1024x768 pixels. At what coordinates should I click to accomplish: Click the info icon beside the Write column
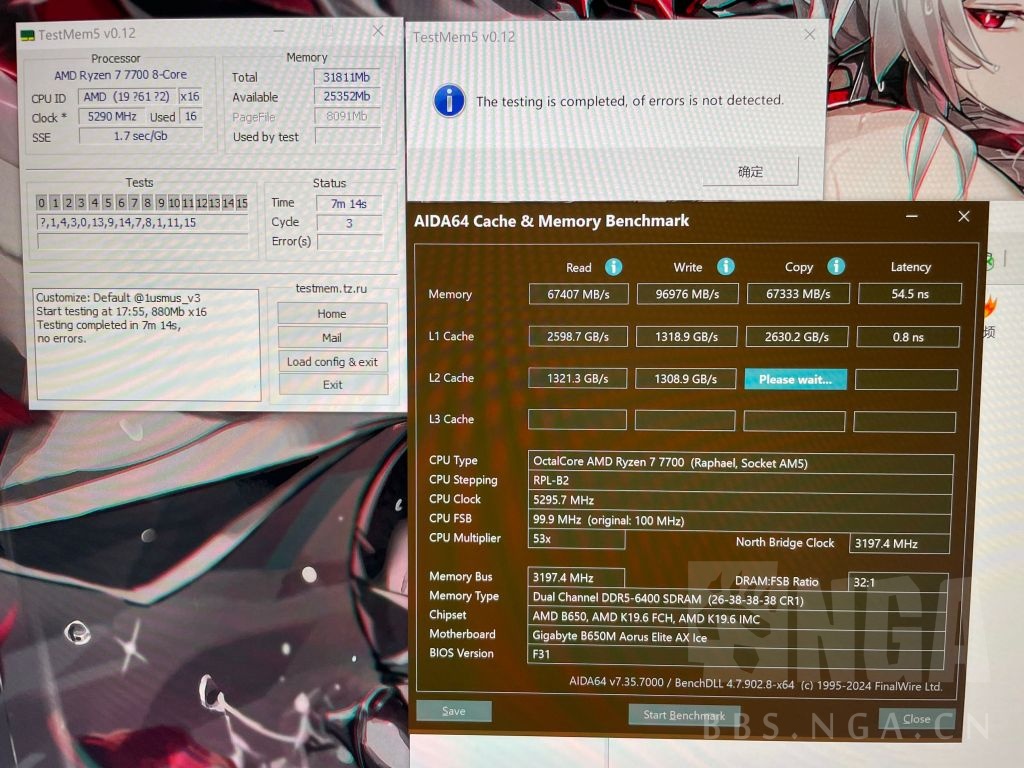(726, 267)
